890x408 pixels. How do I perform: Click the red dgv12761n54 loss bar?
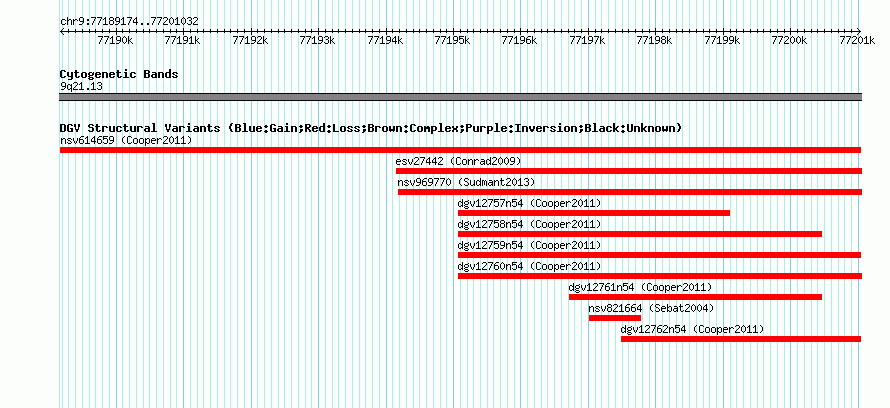click(x=695, y=297)
